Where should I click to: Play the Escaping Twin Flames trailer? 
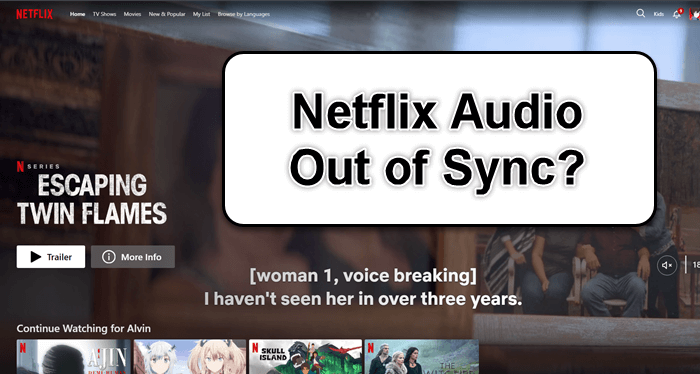(51, 257)
